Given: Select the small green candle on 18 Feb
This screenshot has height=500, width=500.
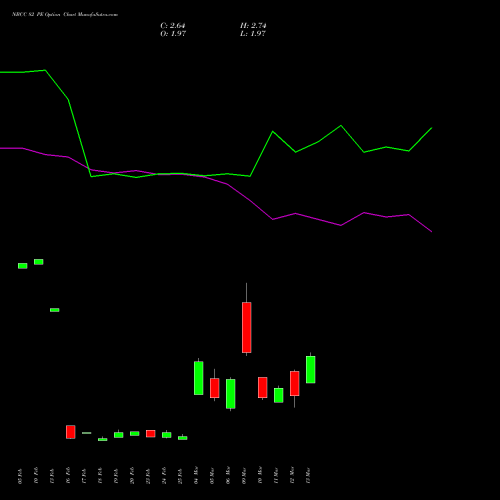Looking at the screenshot, I should (x=103, y=440).
